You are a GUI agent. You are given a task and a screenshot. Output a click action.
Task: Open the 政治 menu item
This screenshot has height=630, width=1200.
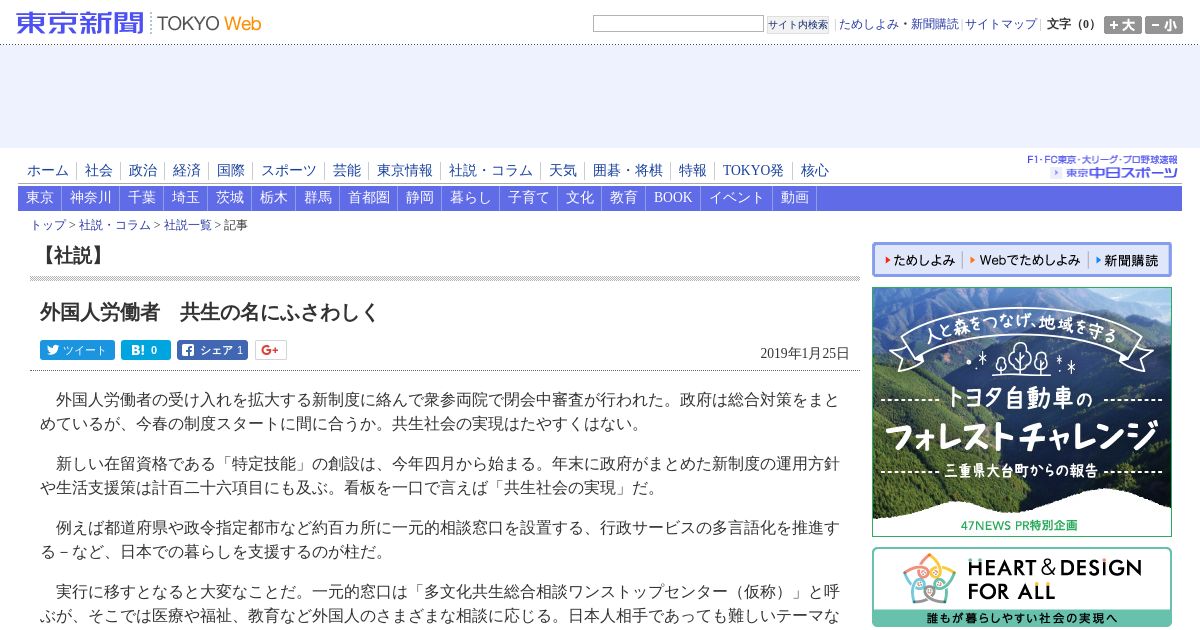143,171
